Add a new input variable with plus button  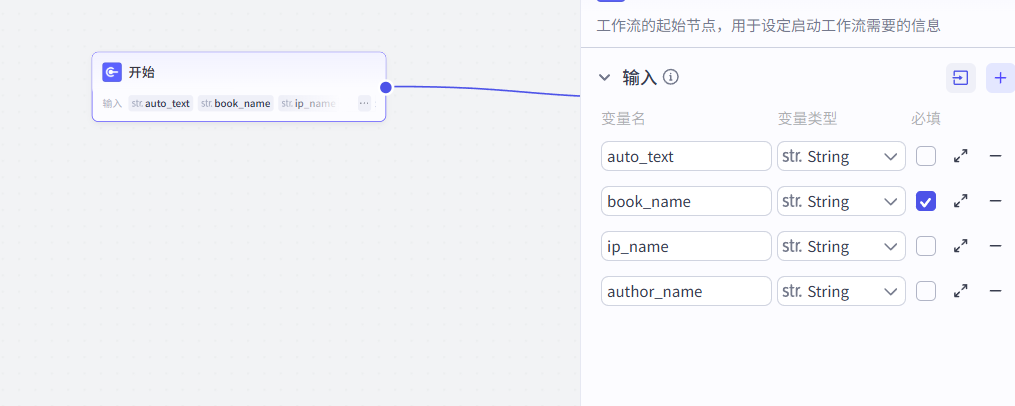(x=1000, y=77)
